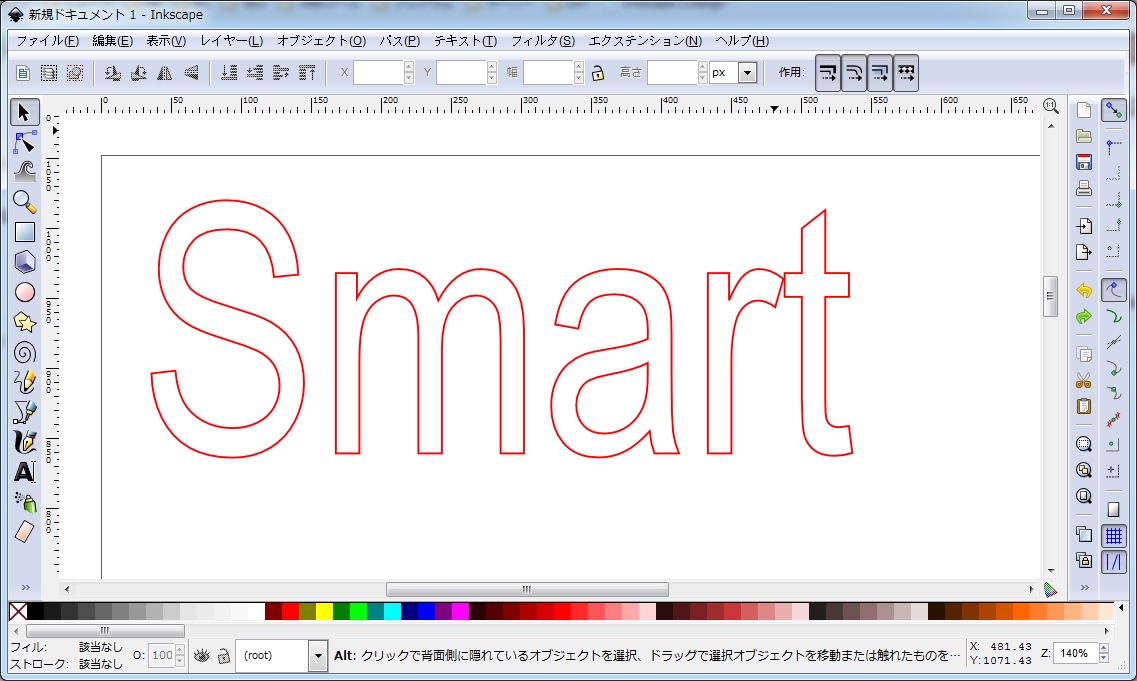This screenshot has width=1137, height=681.
Task: Select the Zoom magnifier tool
Action: [24, 202]
